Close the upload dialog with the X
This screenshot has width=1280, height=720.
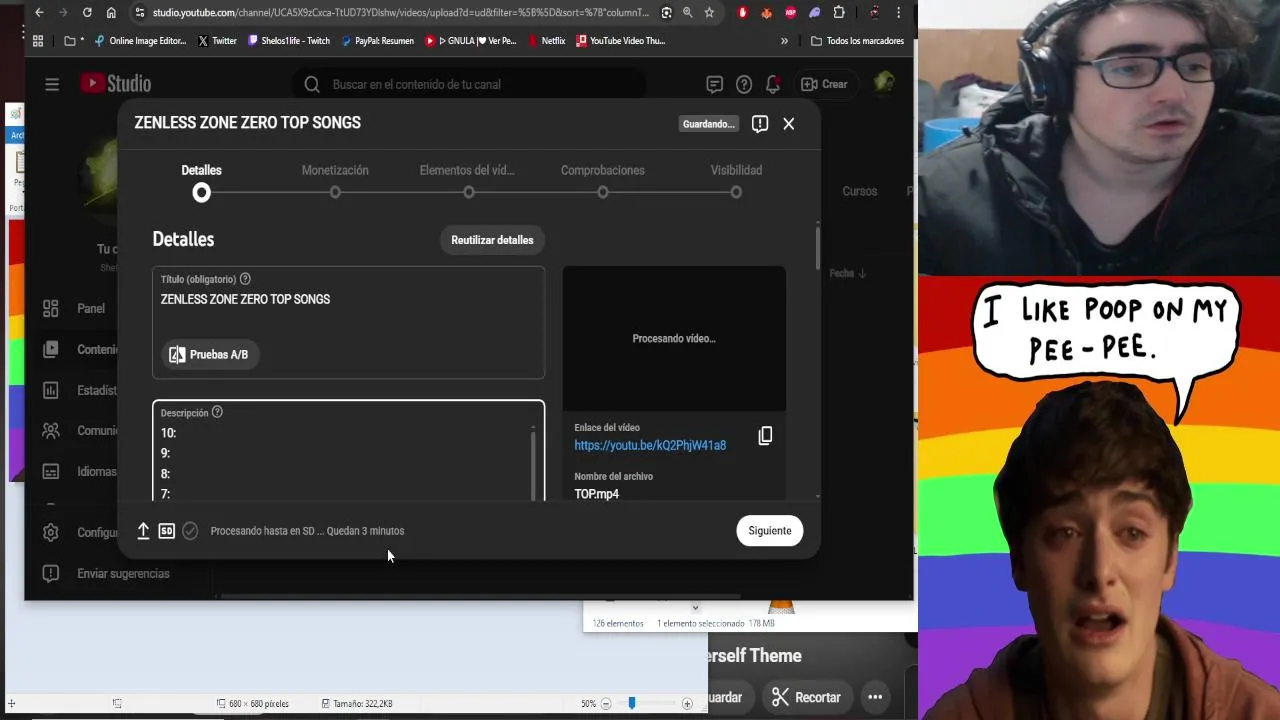789,124
